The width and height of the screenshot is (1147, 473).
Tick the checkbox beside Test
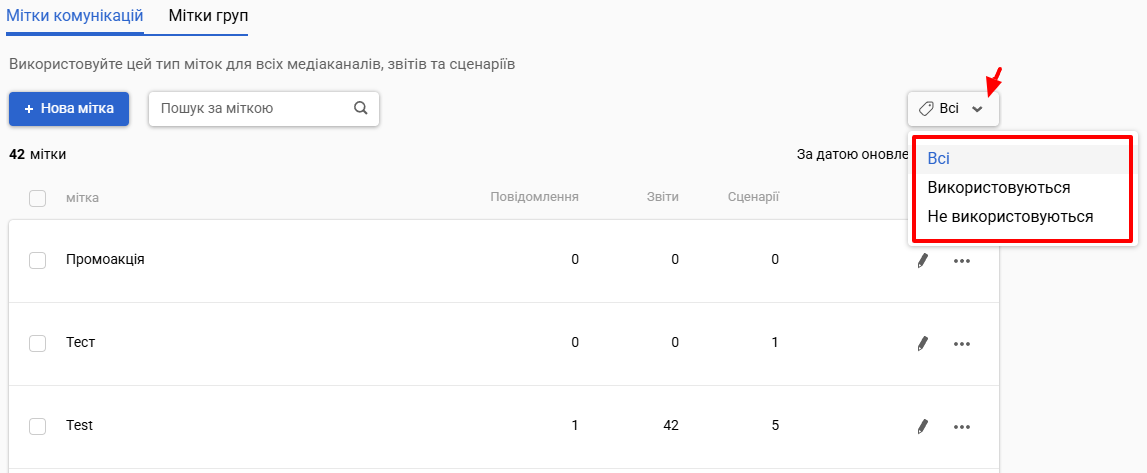tap(37, 425)
